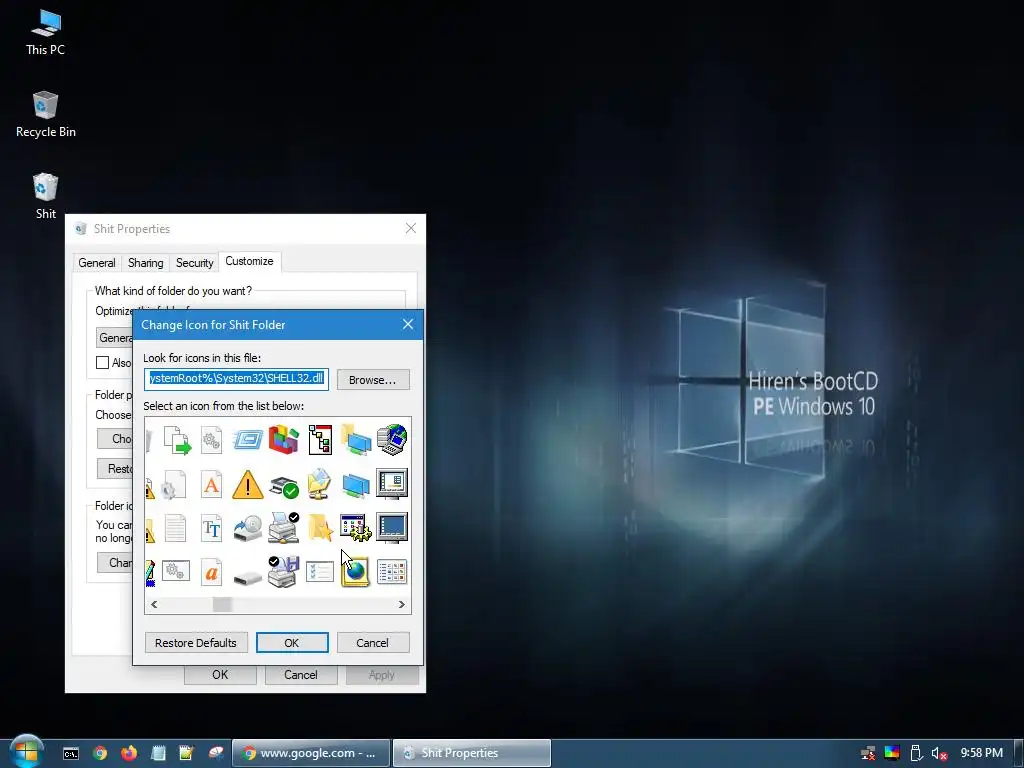Tick the 'Also' checkbox in Shit Properties
The width and height of the screenshot is (1024, 768).
tap(103, 362)
